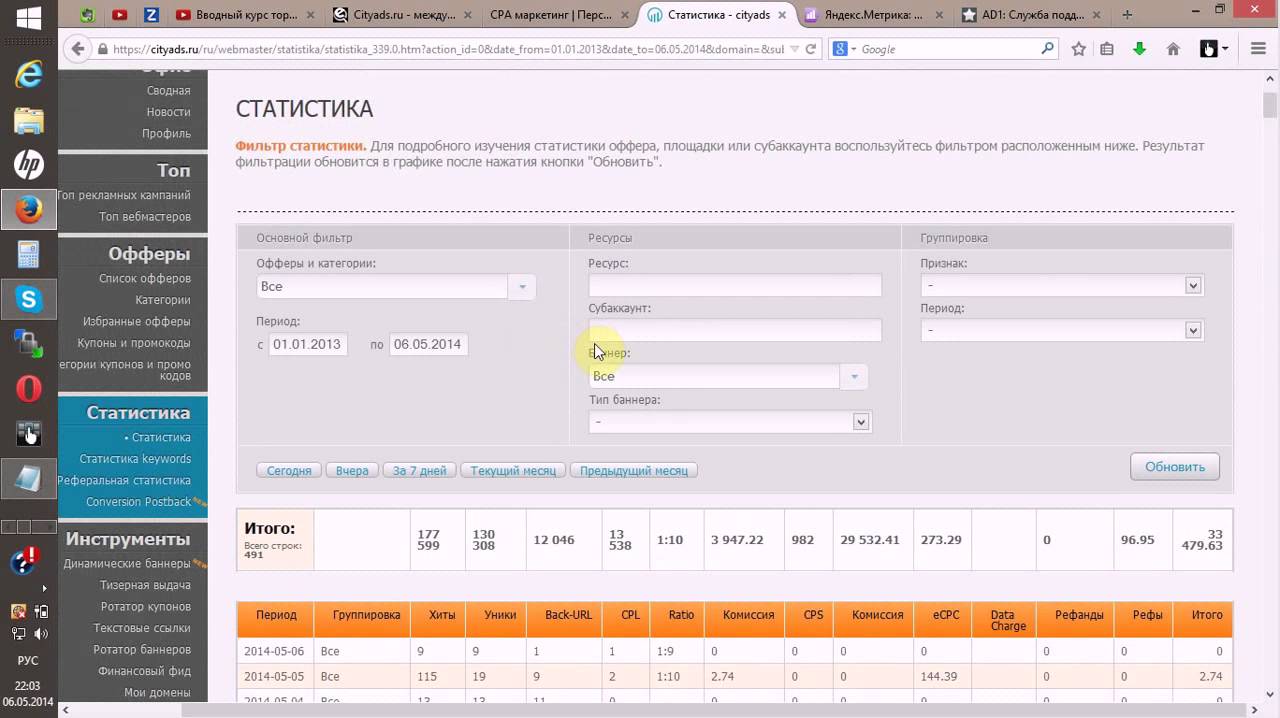Image resolution: width=1280 pixels, height=718 pixels.
Task: Click the 144.39 eCPC table value
Action: (941, 677)
